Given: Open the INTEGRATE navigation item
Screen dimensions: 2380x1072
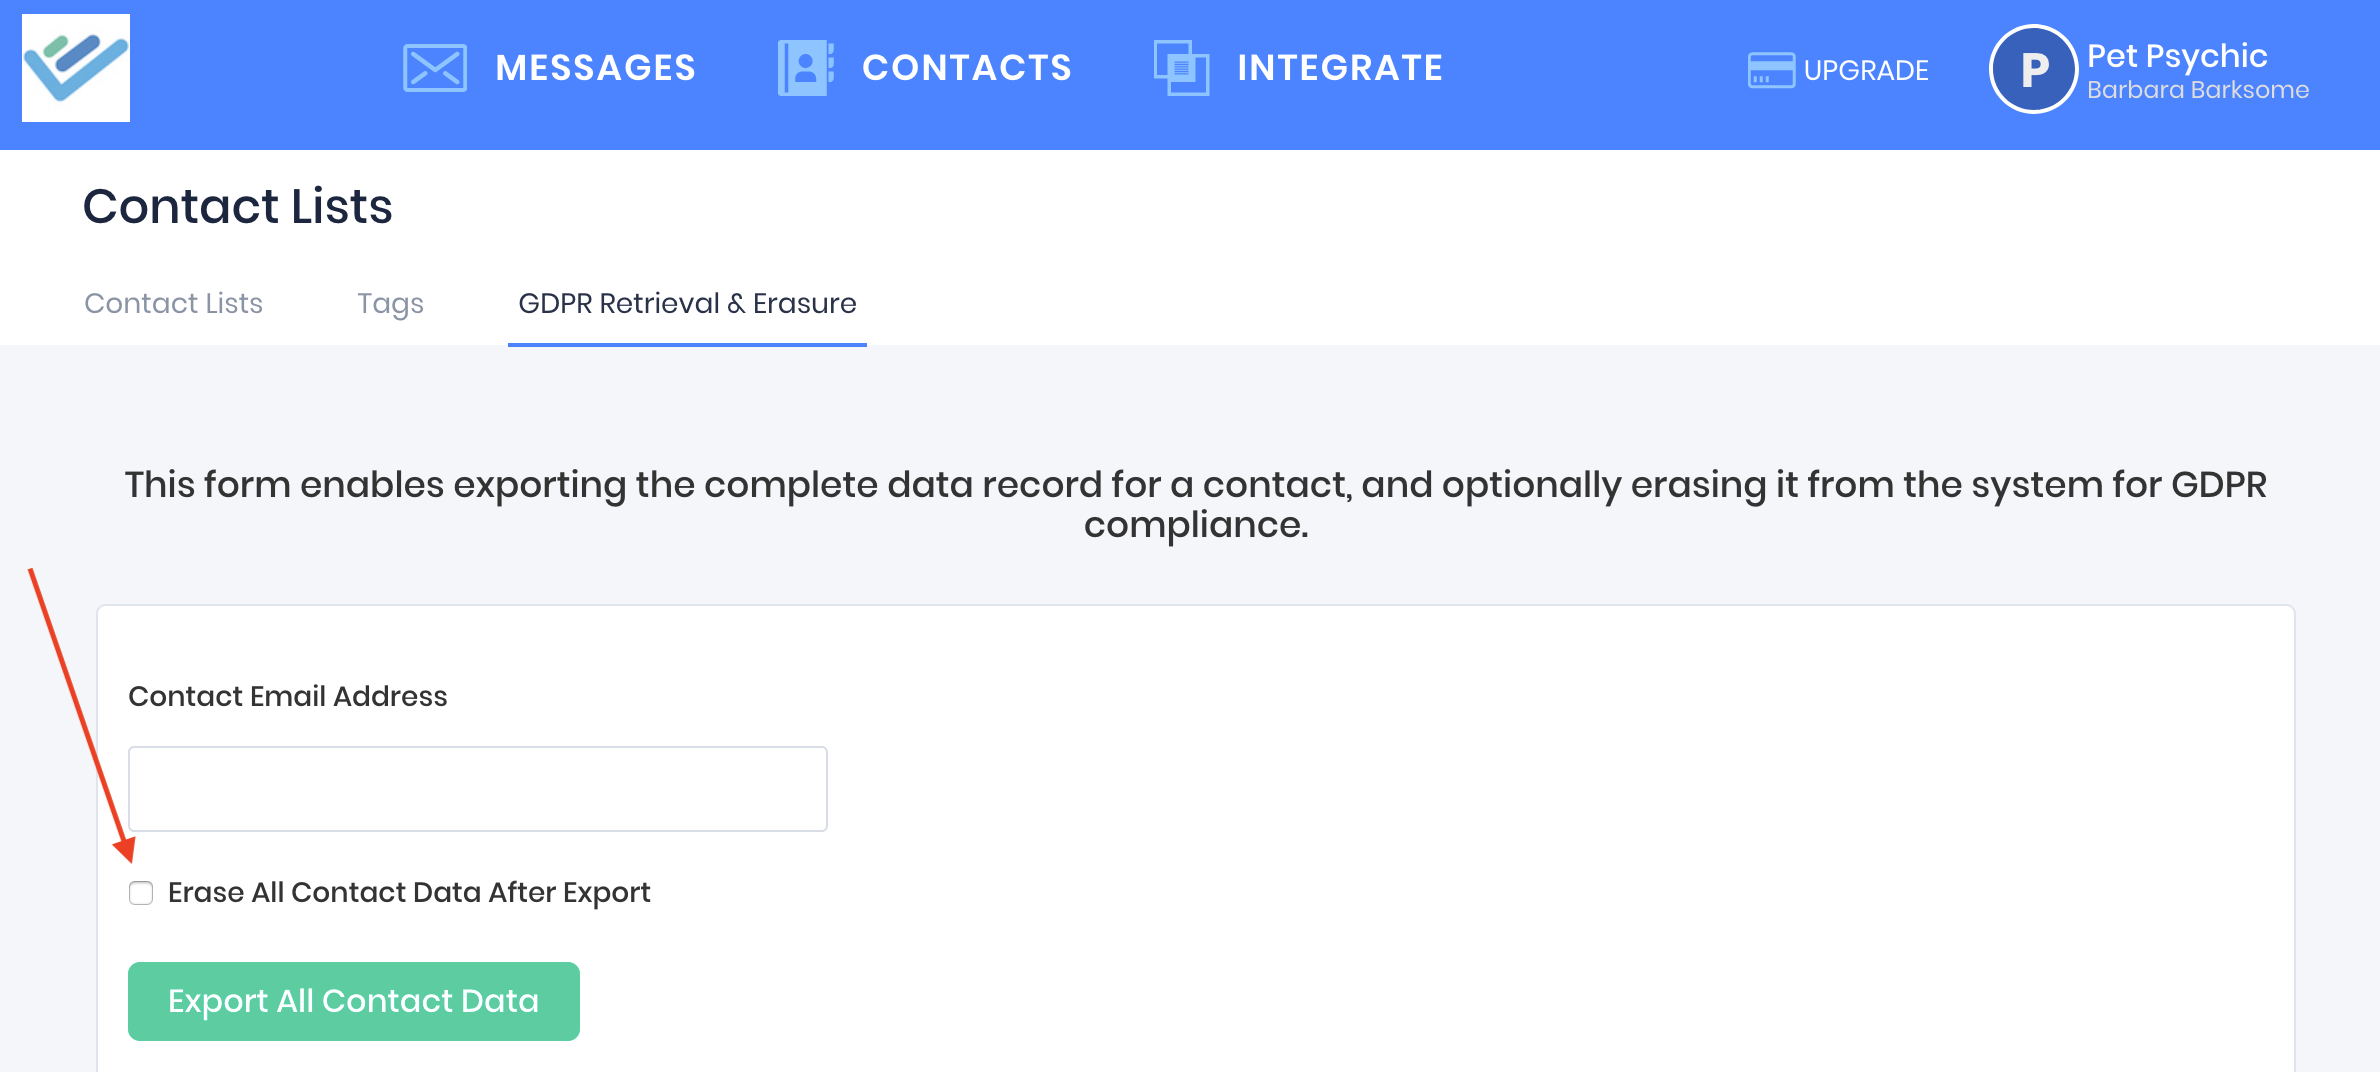Looking at the screenshot, I should coord(1340,68).
